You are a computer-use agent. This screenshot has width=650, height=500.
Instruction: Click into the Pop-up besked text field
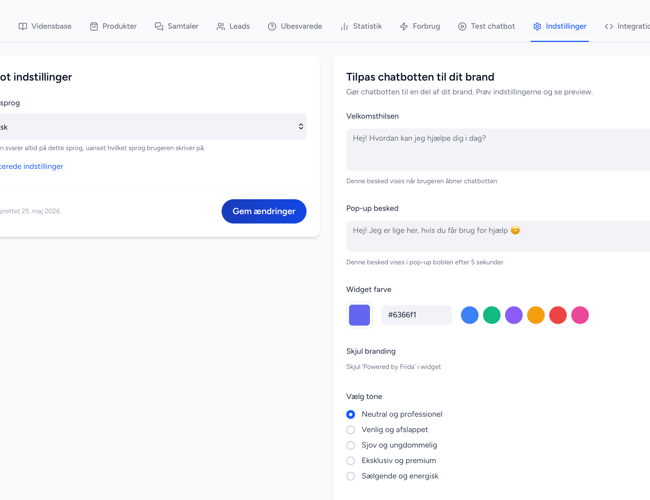(x=498, y=236)
